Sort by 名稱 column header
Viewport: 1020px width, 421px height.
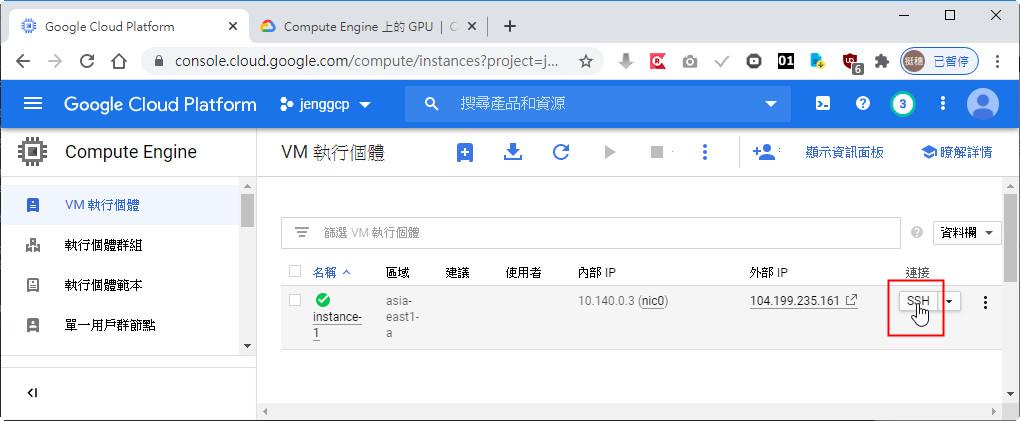click(x=332, y=273)
